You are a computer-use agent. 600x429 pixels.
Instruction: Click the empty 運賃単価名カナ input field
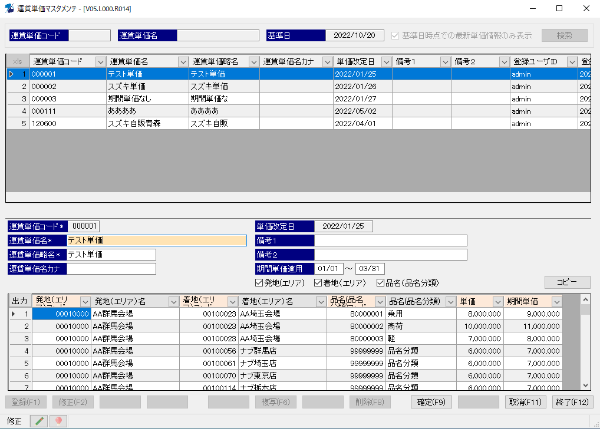pyautogui.click(x=111, y=269)
